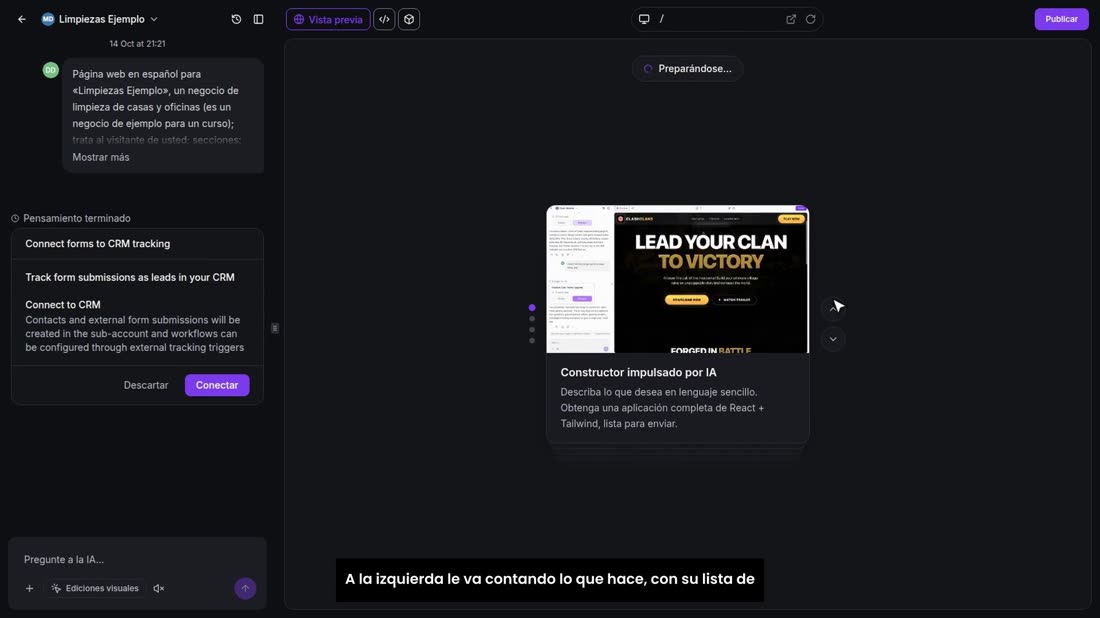The width and height of the screenshot is (1100, 618).
Task: Open the cube package icon tab
Action: point(409,20)
